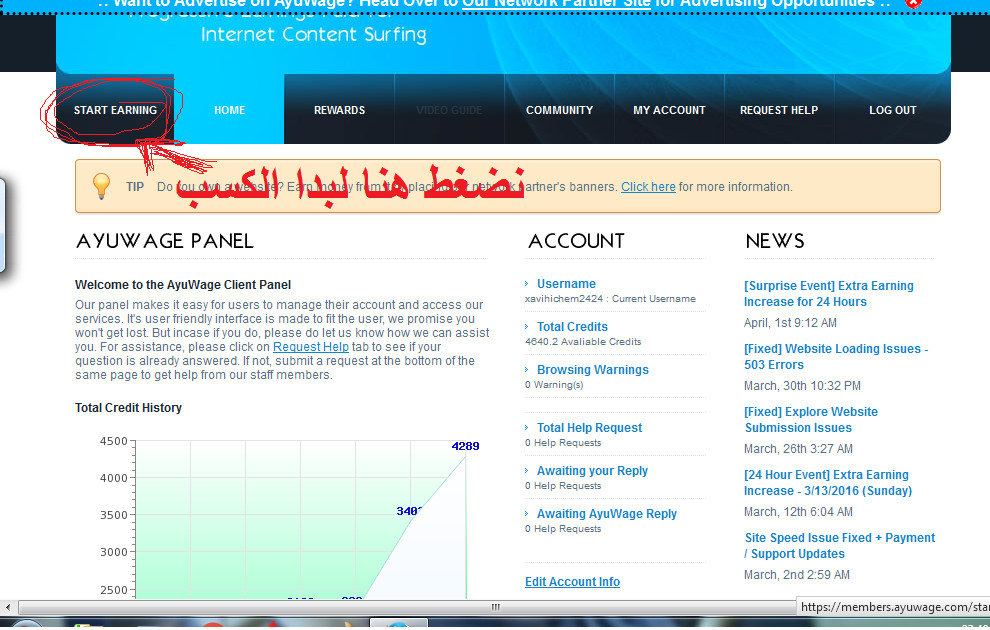Click the 4640.2 Avaliable Credits text
This screenshot has width=990, height=630.
pyautogui.click(x=583, y=342)
